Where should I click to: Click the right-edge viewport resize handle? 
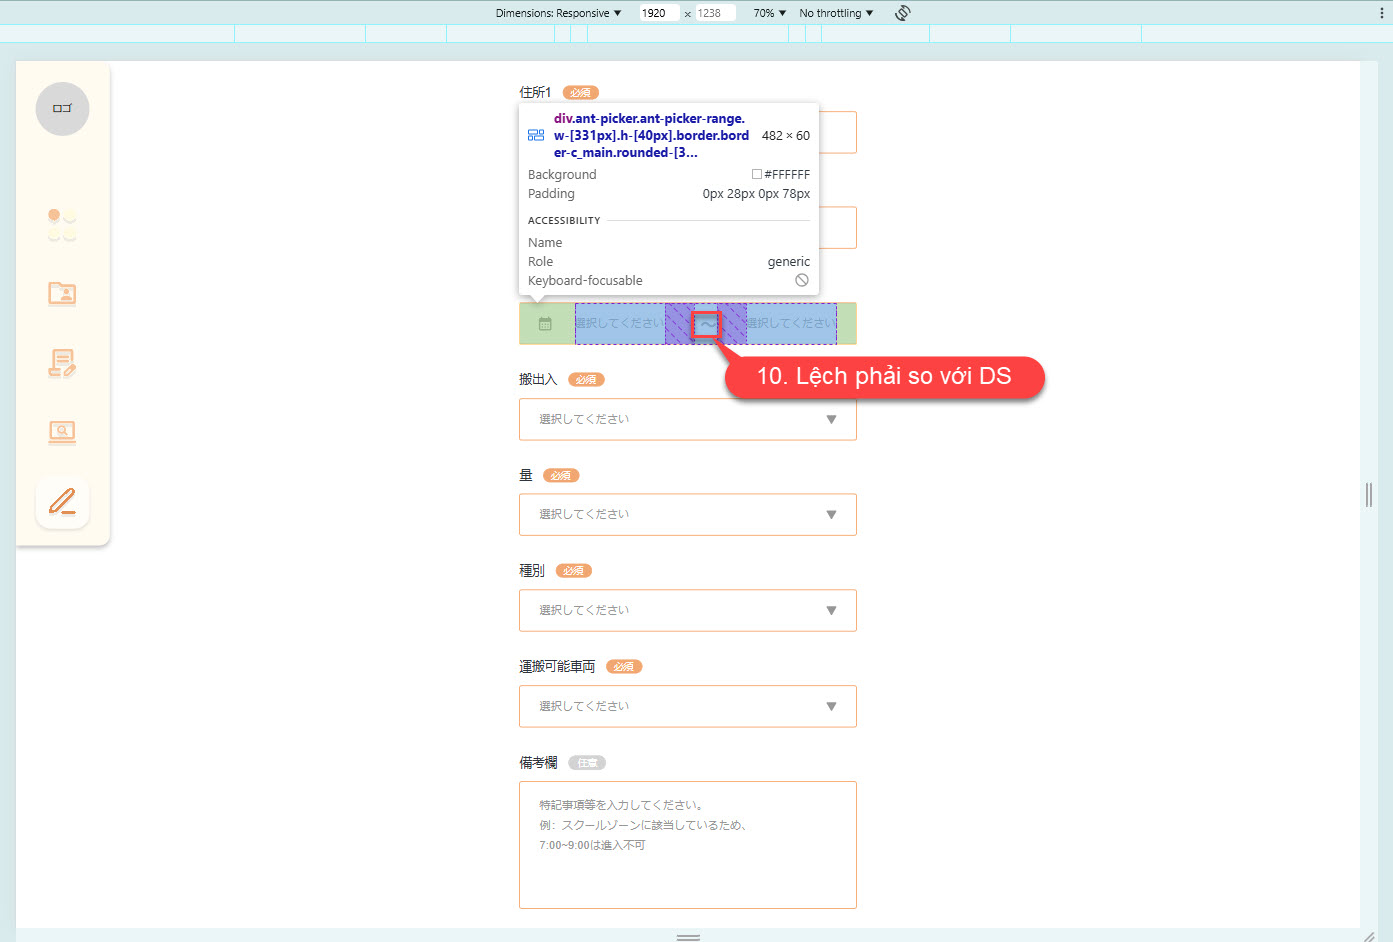pyautogui.click(x=1368, y=495)
